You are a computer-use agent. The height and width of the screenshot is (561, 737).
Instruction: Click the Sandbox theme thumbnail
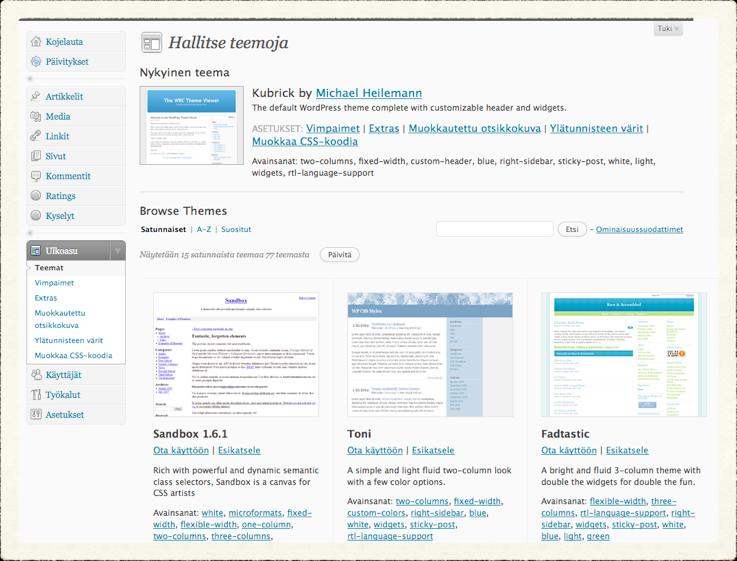236,354
